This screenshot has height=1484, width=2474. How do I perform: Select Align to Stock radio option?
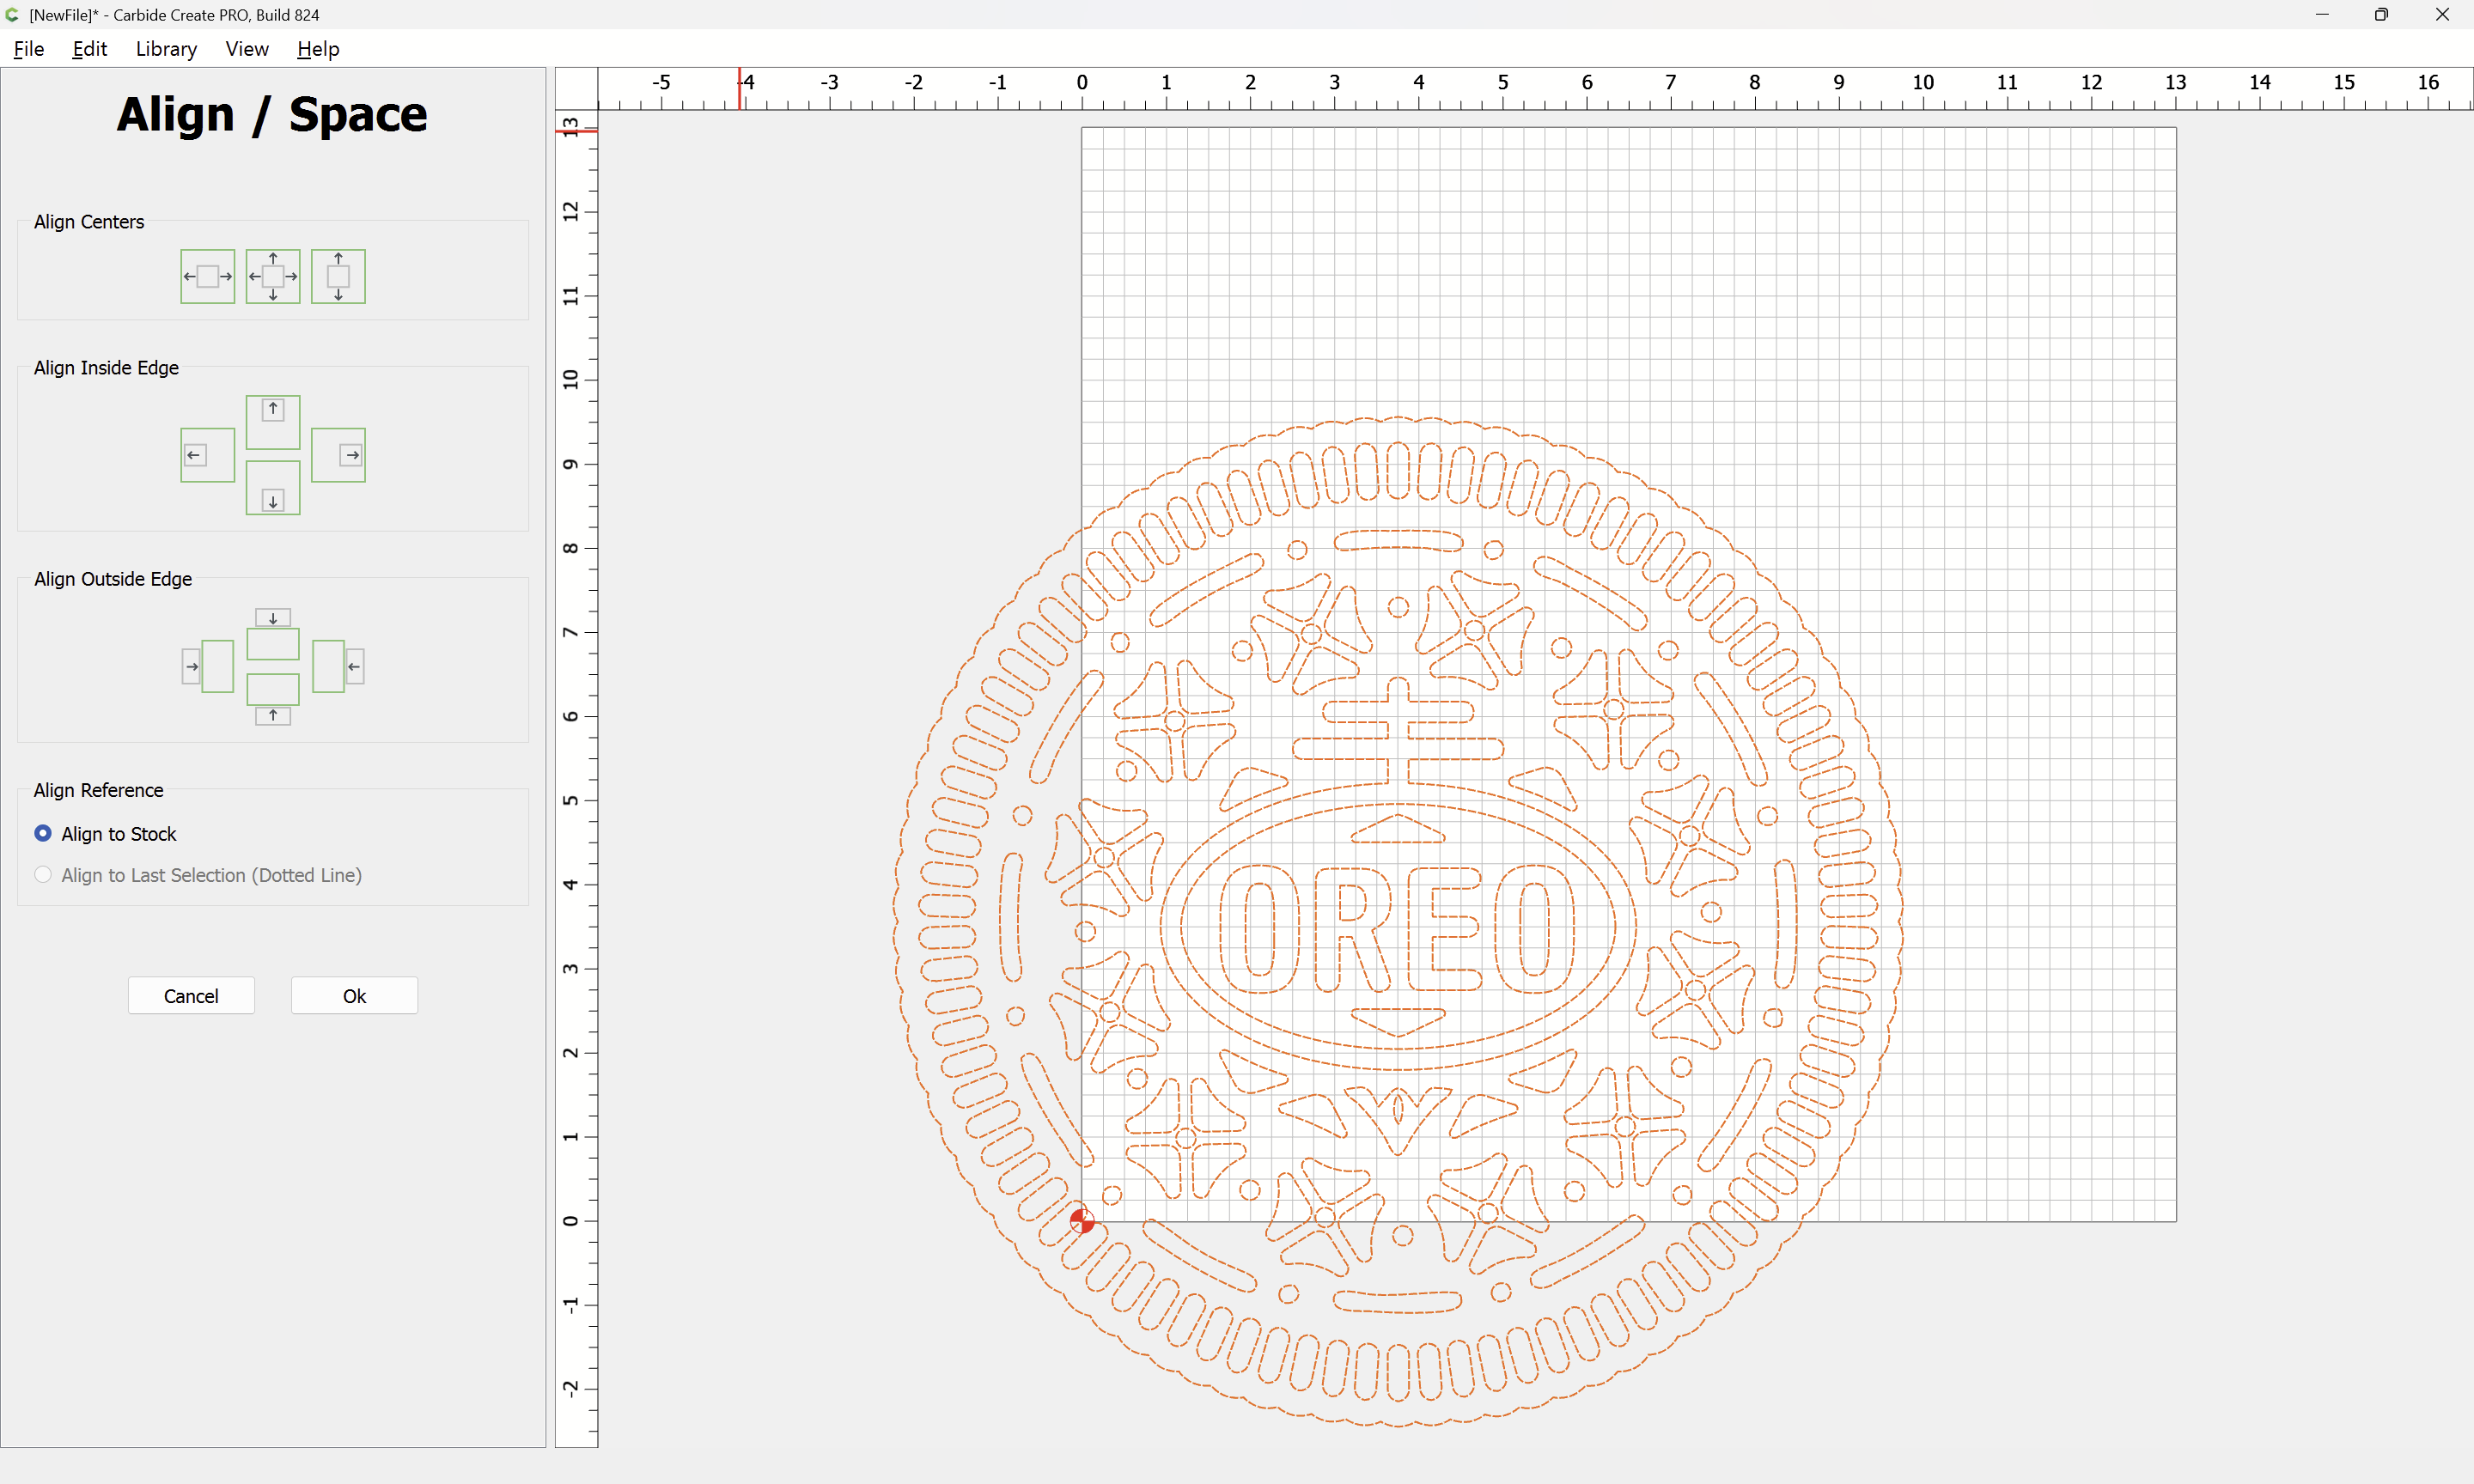[43, 833]
